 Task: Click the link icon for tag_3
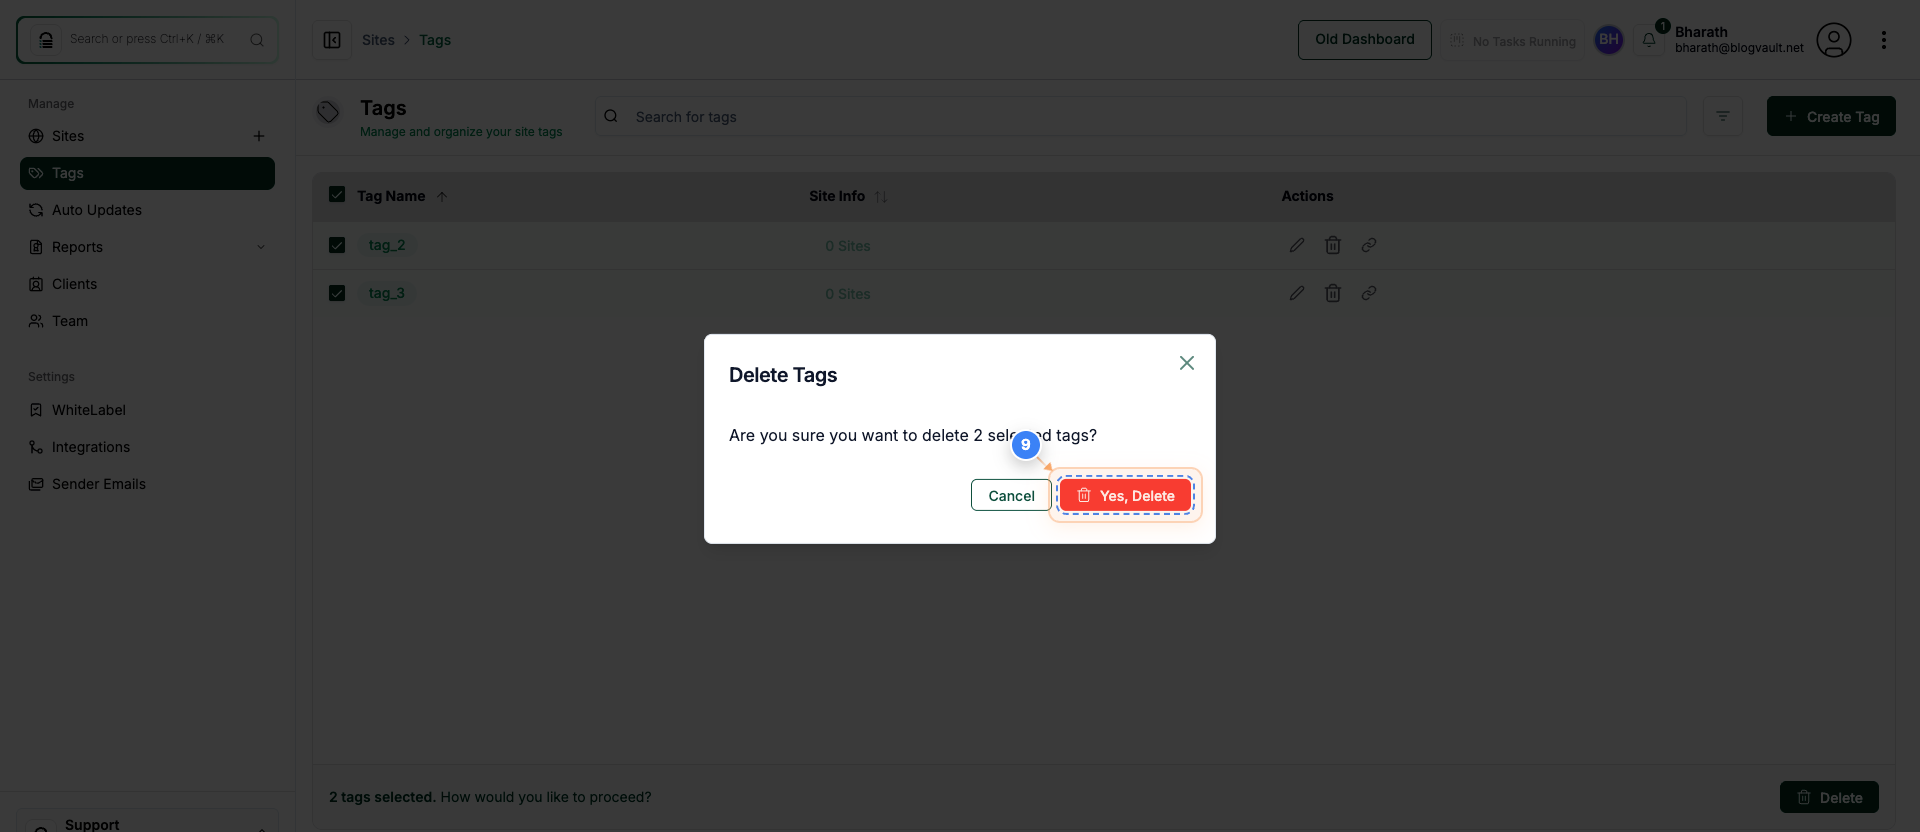tap(1369, 293)
